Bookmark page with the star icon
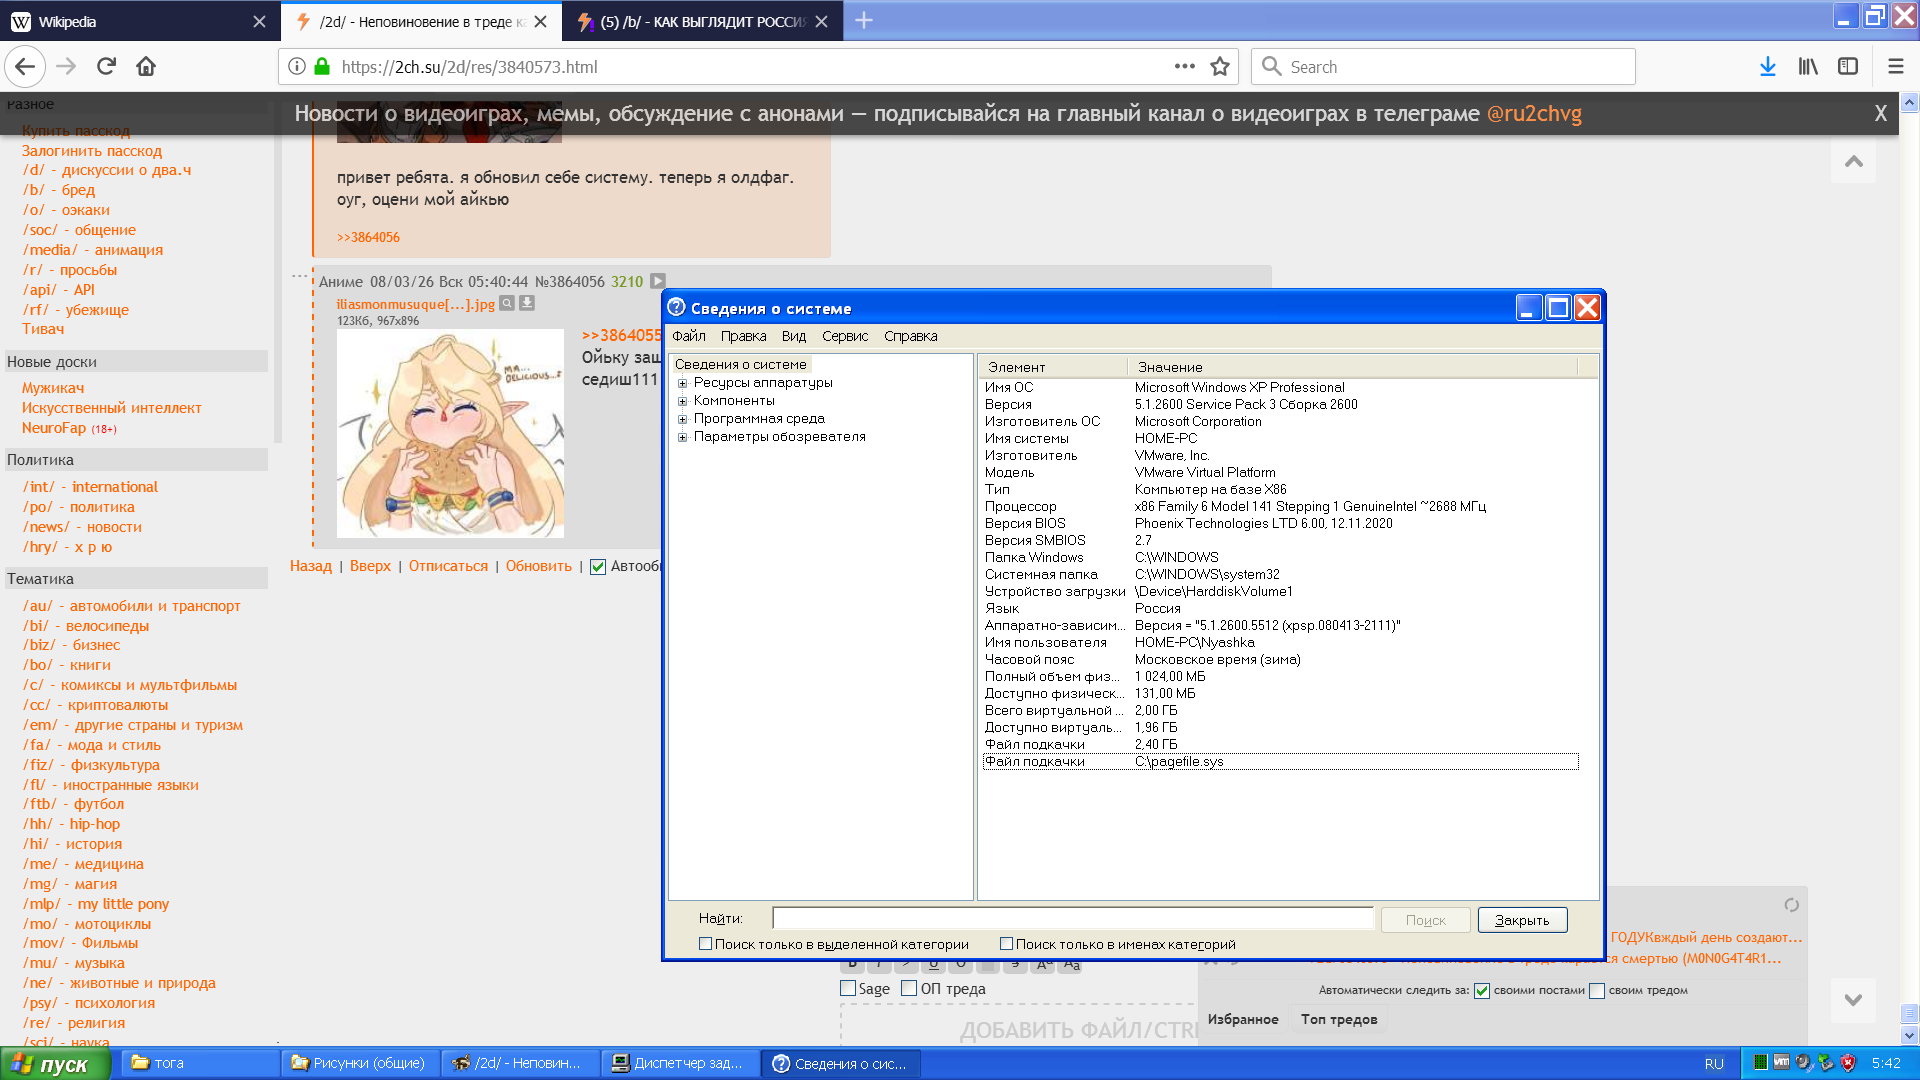This screenshot has width=1920, height=1080. pyautogui.click(x=1220, y=67)
